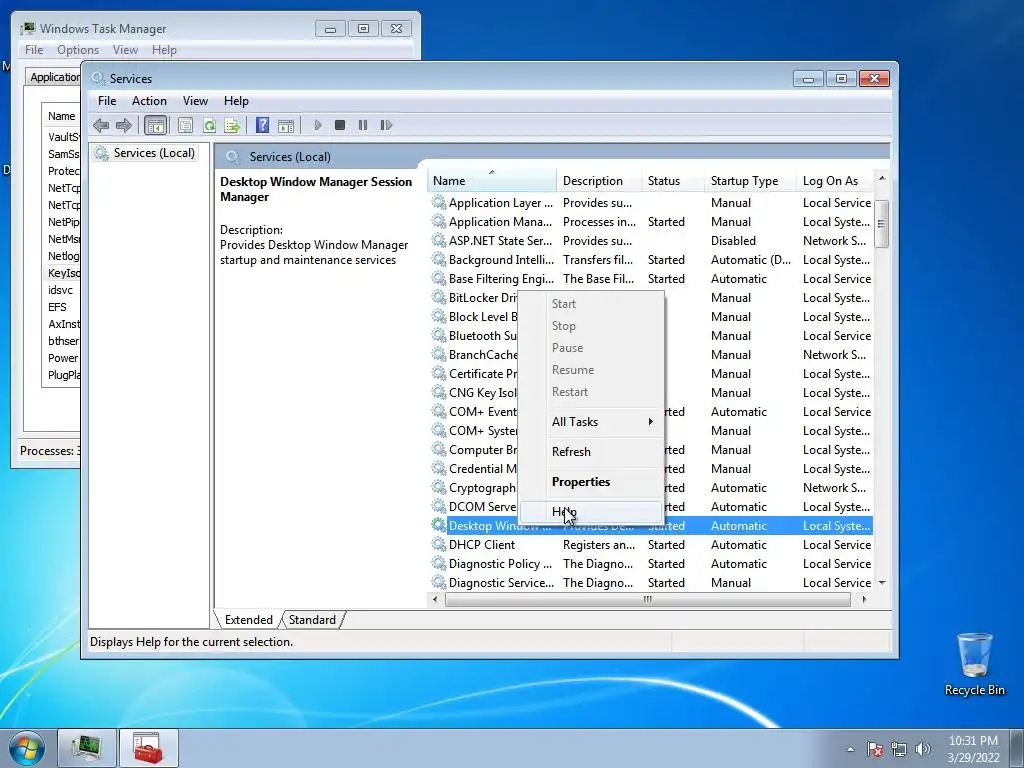Select idsvc entry in Task Manager list
Viewport: 1024px width, 768px height.
pyautogui.click(x=61, y=289)
